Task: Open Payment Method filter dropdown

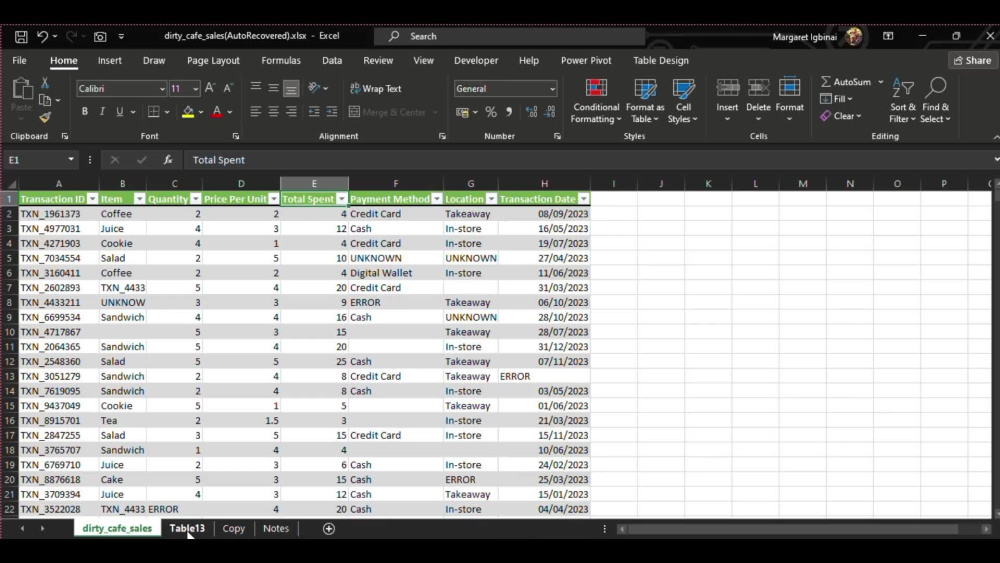Action: point(436,199)
